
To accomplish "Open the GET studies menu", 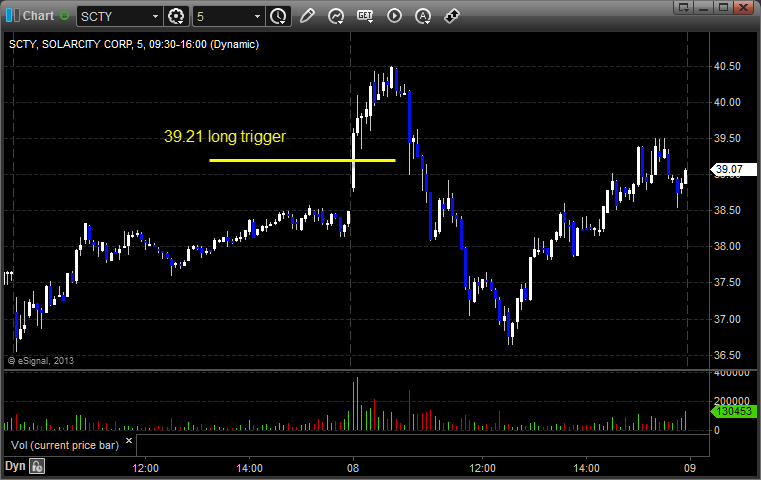I will click(x=365, y=16).
